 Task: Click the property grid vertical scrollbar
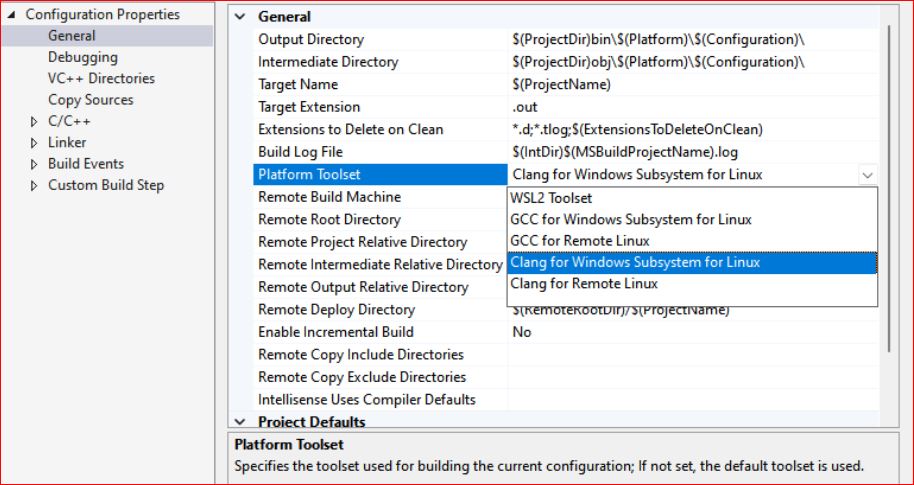tap(889, 189)
